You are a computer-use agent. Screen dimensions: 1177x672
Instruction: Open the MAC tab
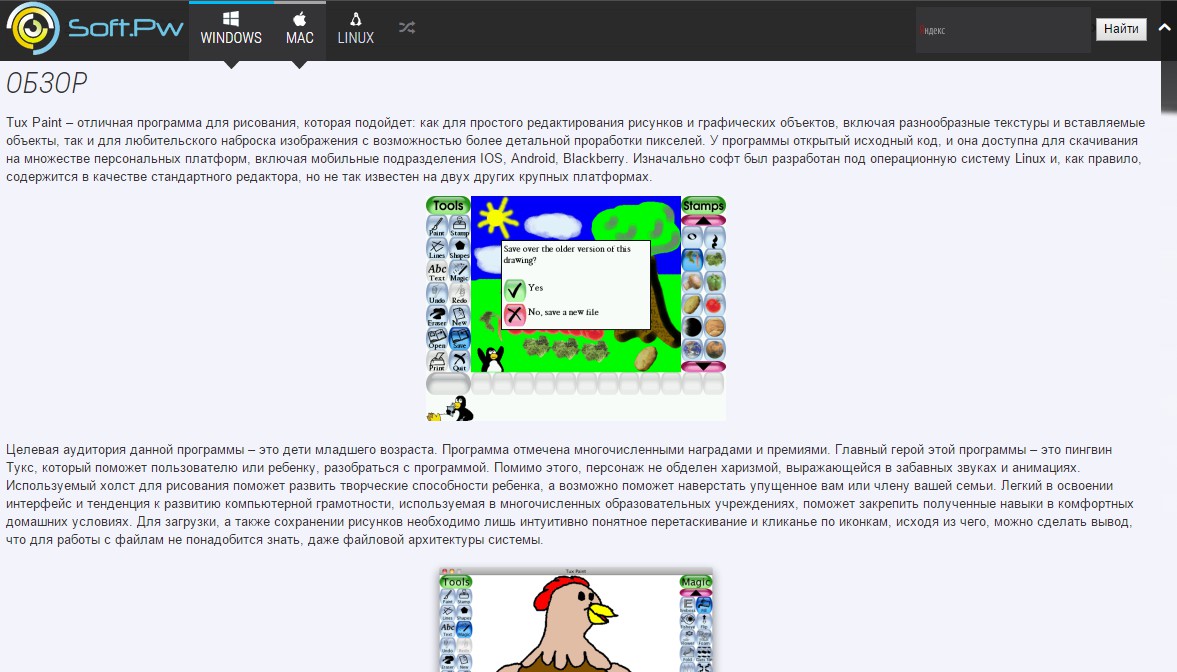tap(300, 30)
